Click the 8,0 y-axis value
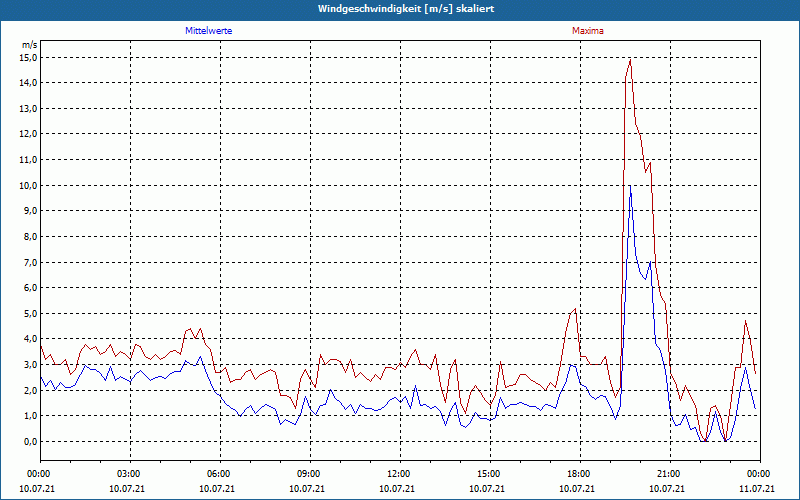The height and width of the screenshot is (500, 800). click(x=31, y=237)
